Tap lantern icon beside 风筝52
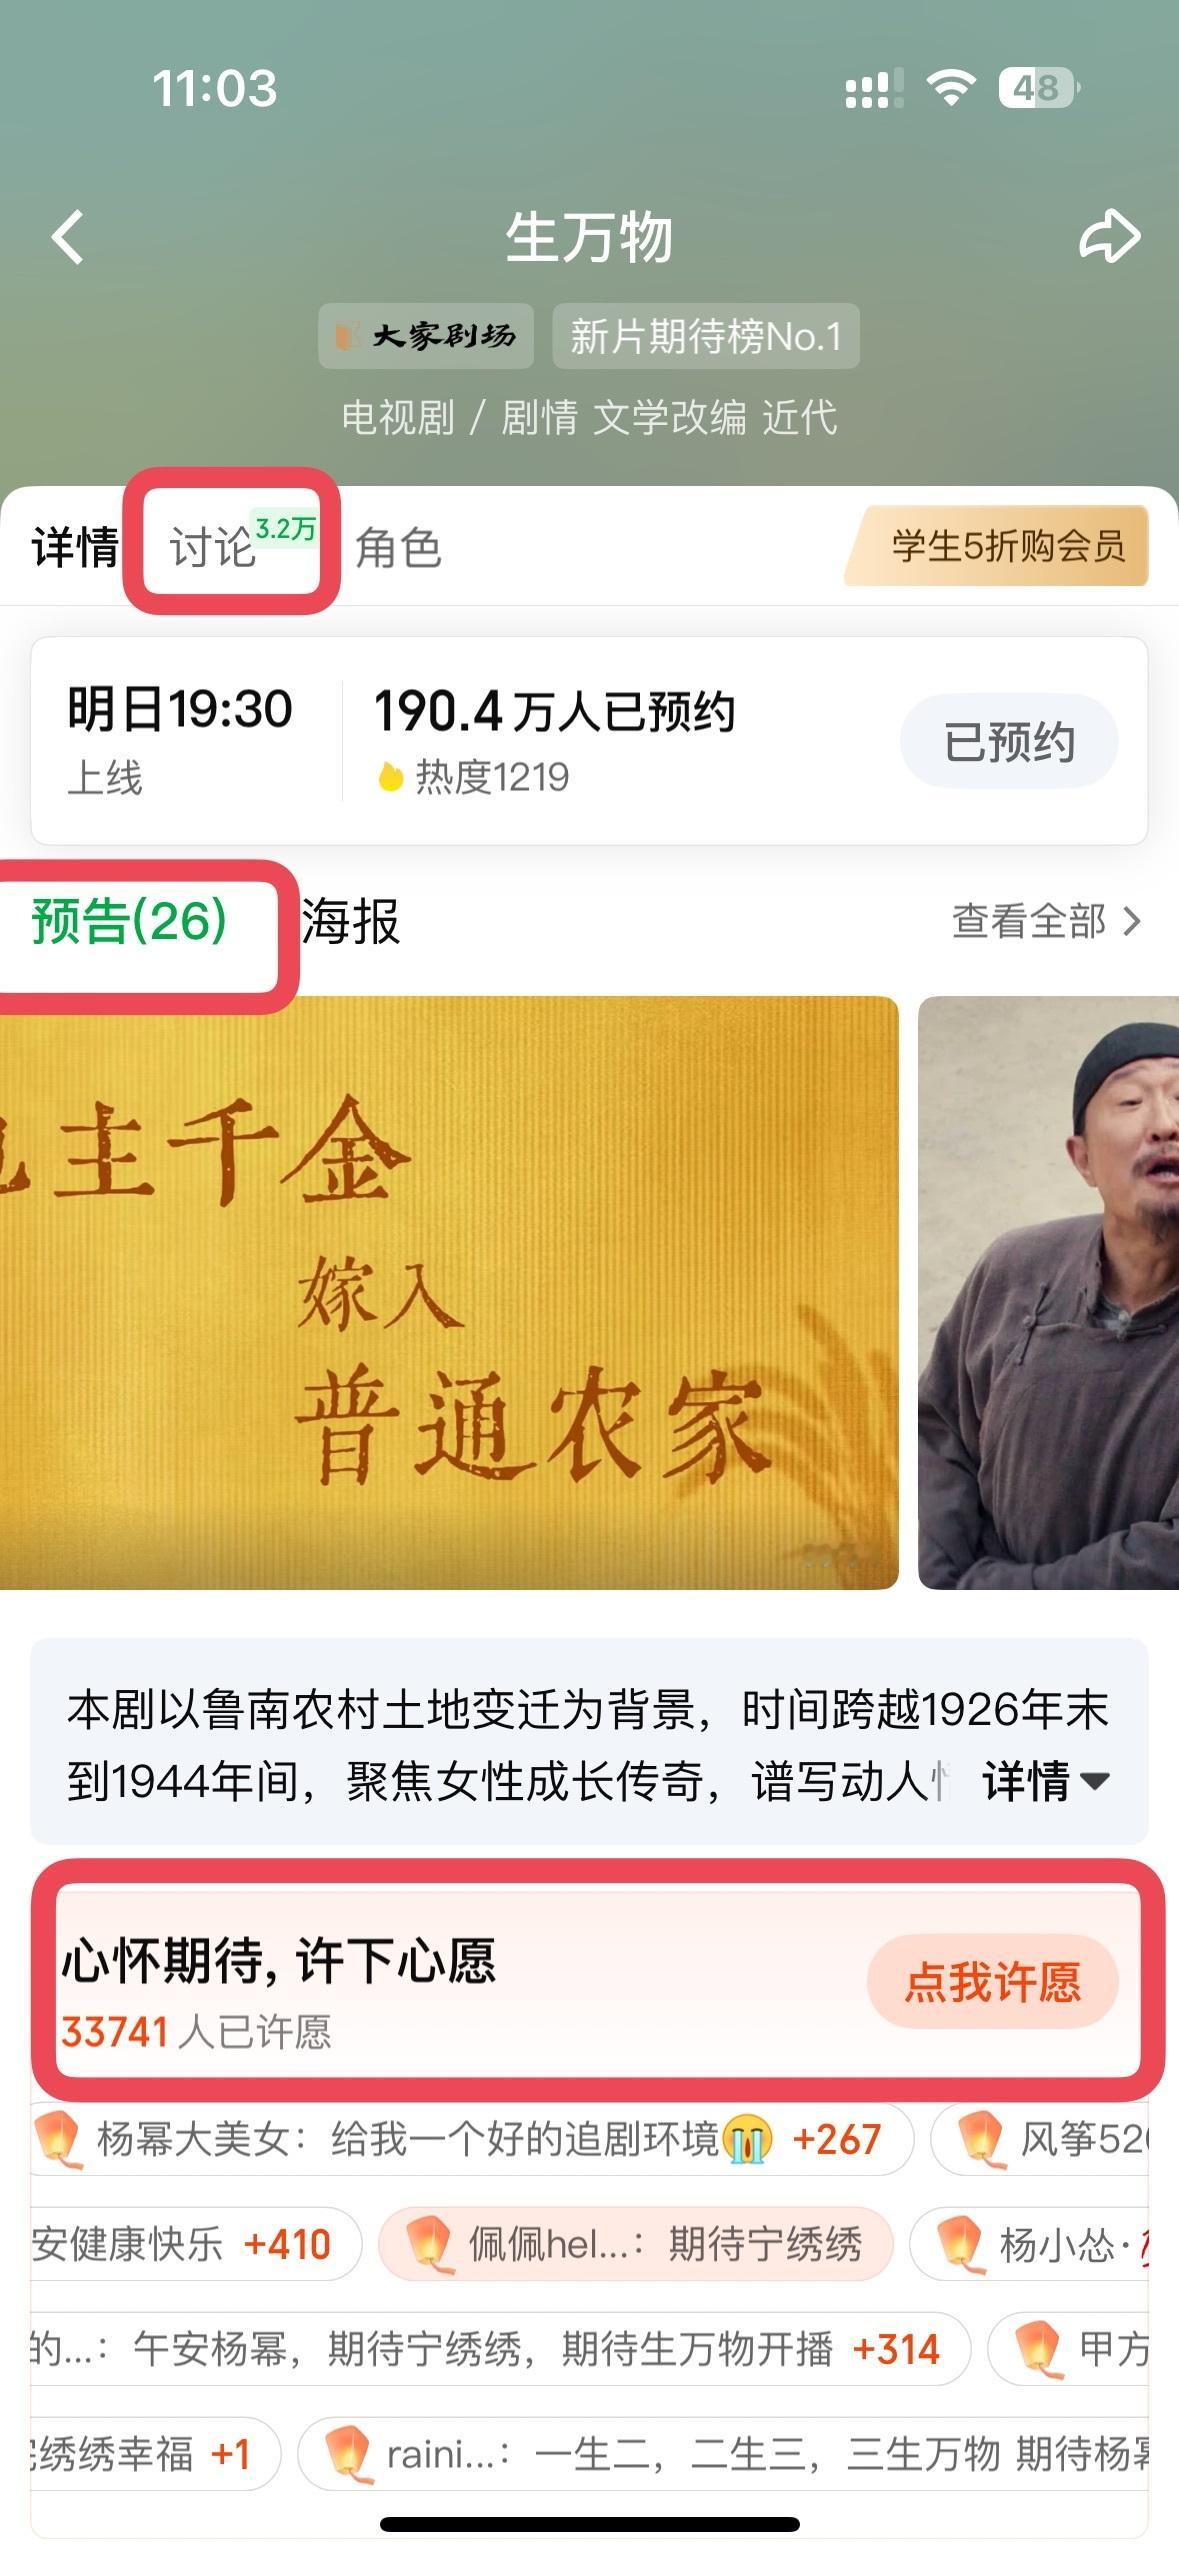Screen dimensions: 1179x2556 (980, 2139)
